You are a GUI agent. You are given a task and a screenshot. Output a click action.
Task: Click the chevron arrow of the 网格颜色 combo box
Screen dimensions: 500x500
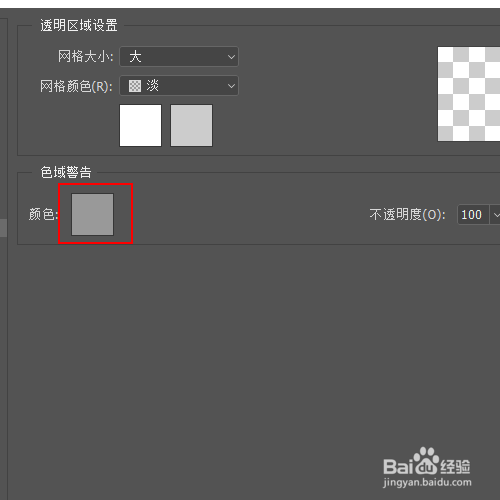click(231, 86)
